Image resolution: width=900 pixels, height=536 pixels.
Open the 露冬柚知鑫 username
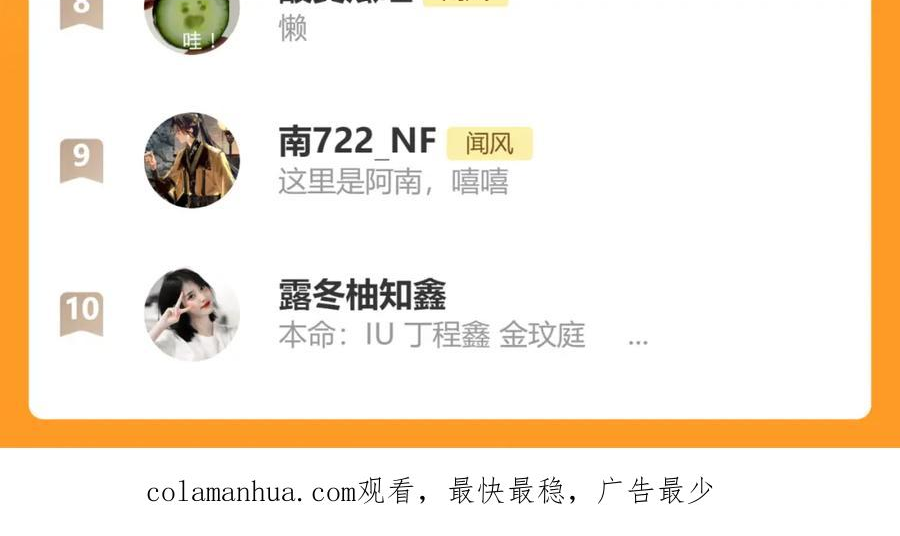362,295
